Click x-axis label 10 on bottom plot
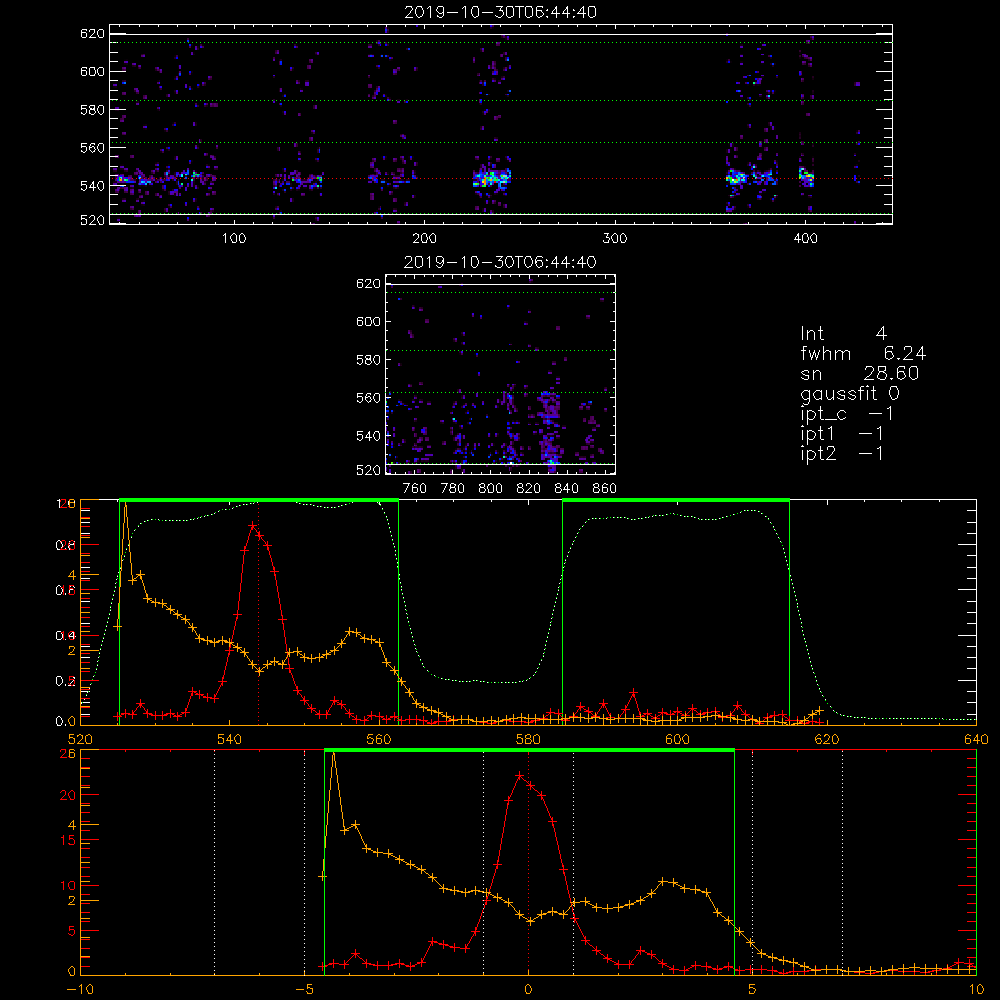 [x=976, y=990]
